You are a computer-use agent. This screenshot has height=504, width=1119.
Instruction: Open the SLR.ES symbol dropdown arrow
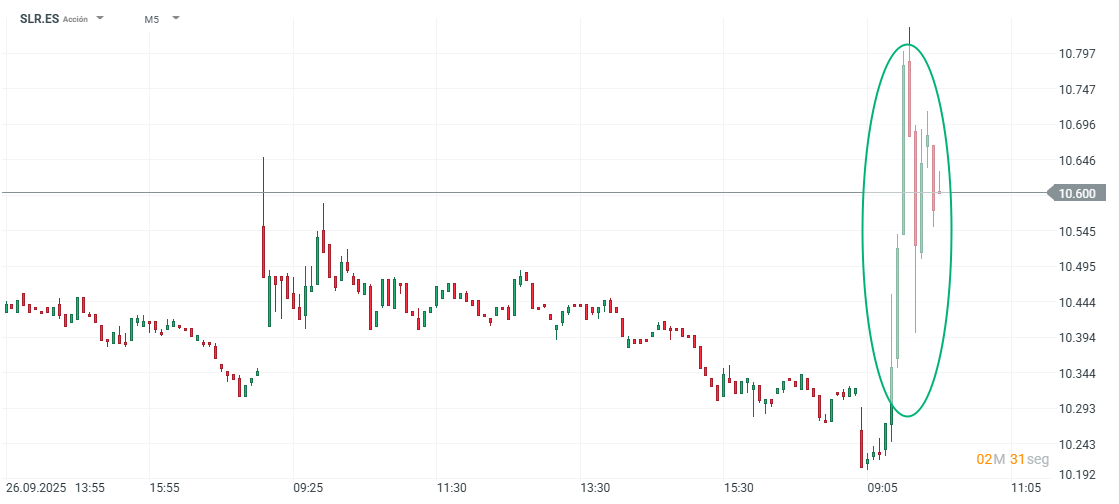pyautogui.click(x=100, y=18)
